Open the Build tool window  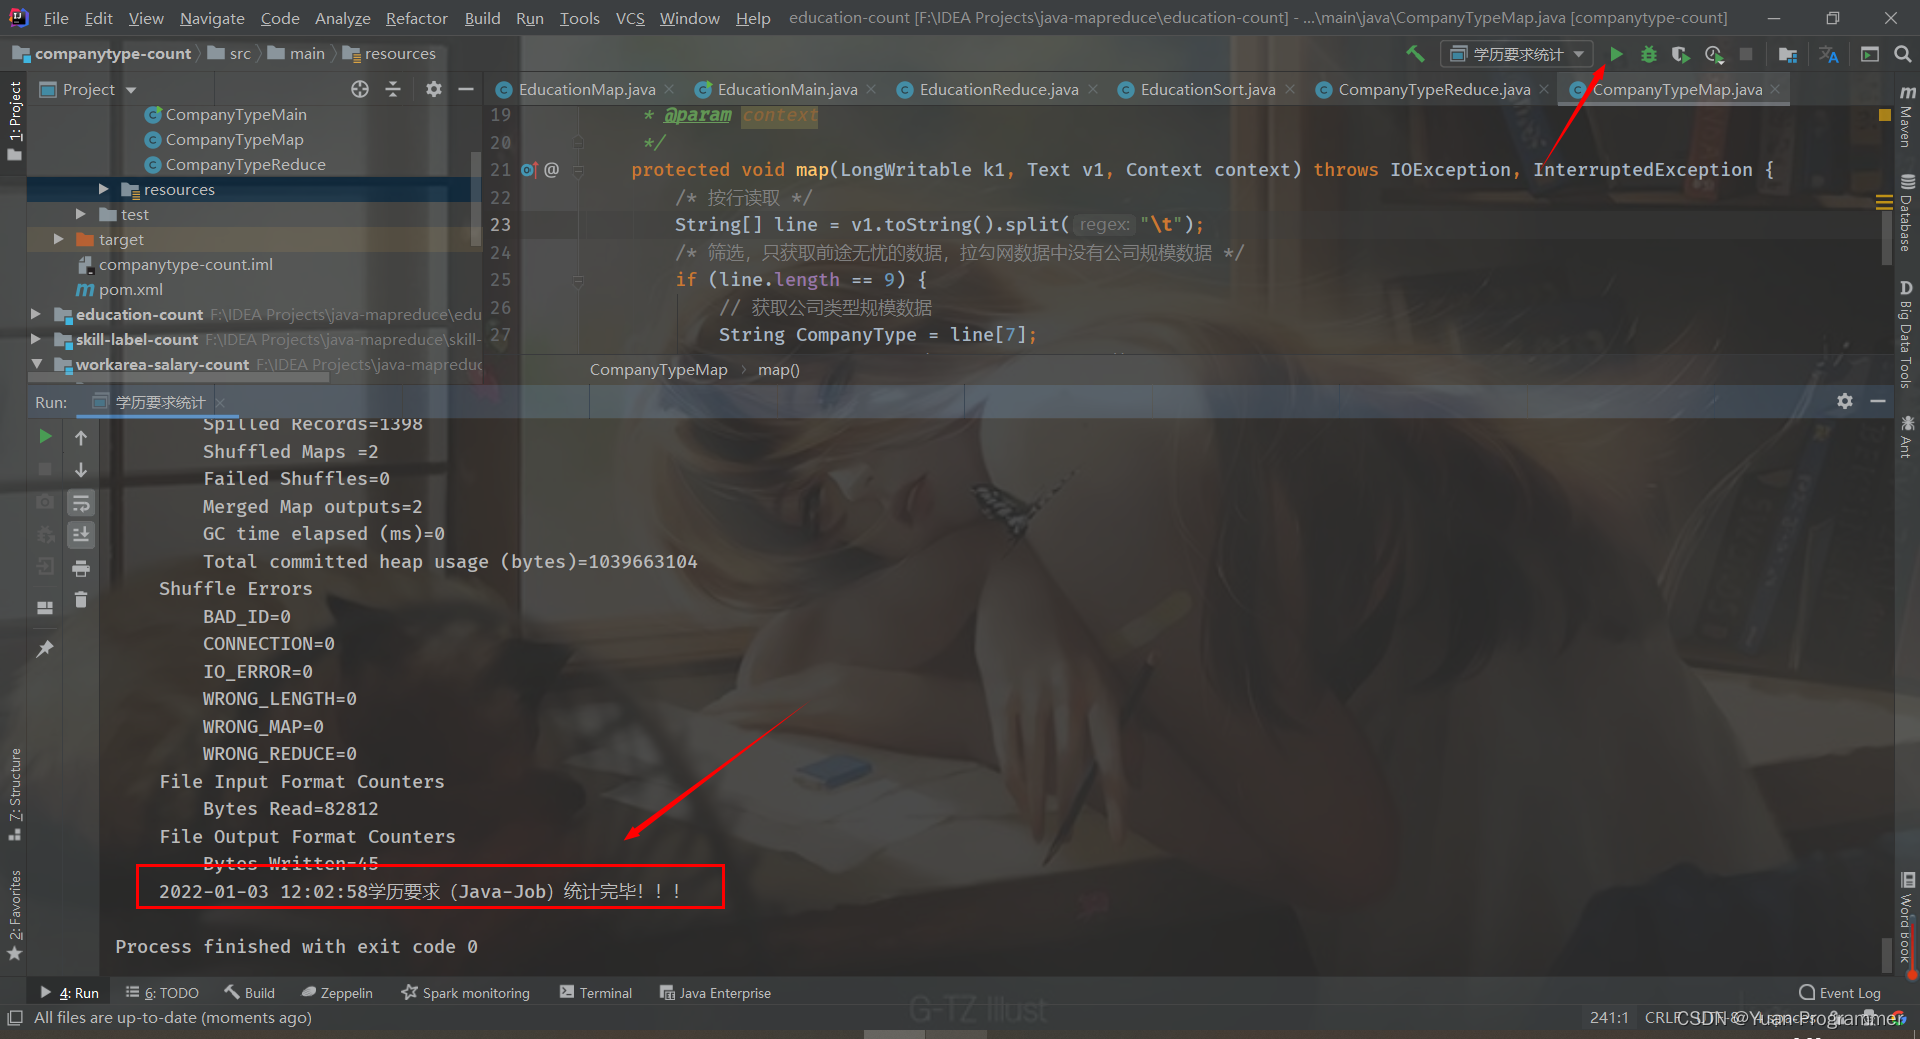click(250, 993)
